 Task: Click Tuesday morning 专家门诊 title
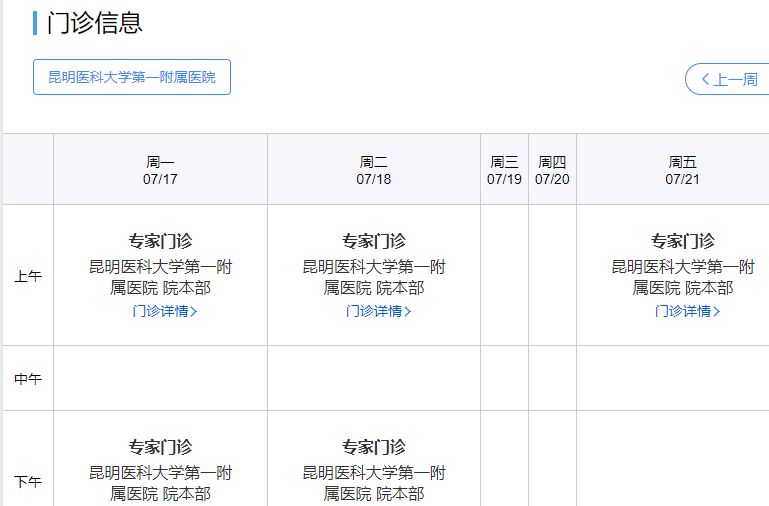[x=374, y=241]
